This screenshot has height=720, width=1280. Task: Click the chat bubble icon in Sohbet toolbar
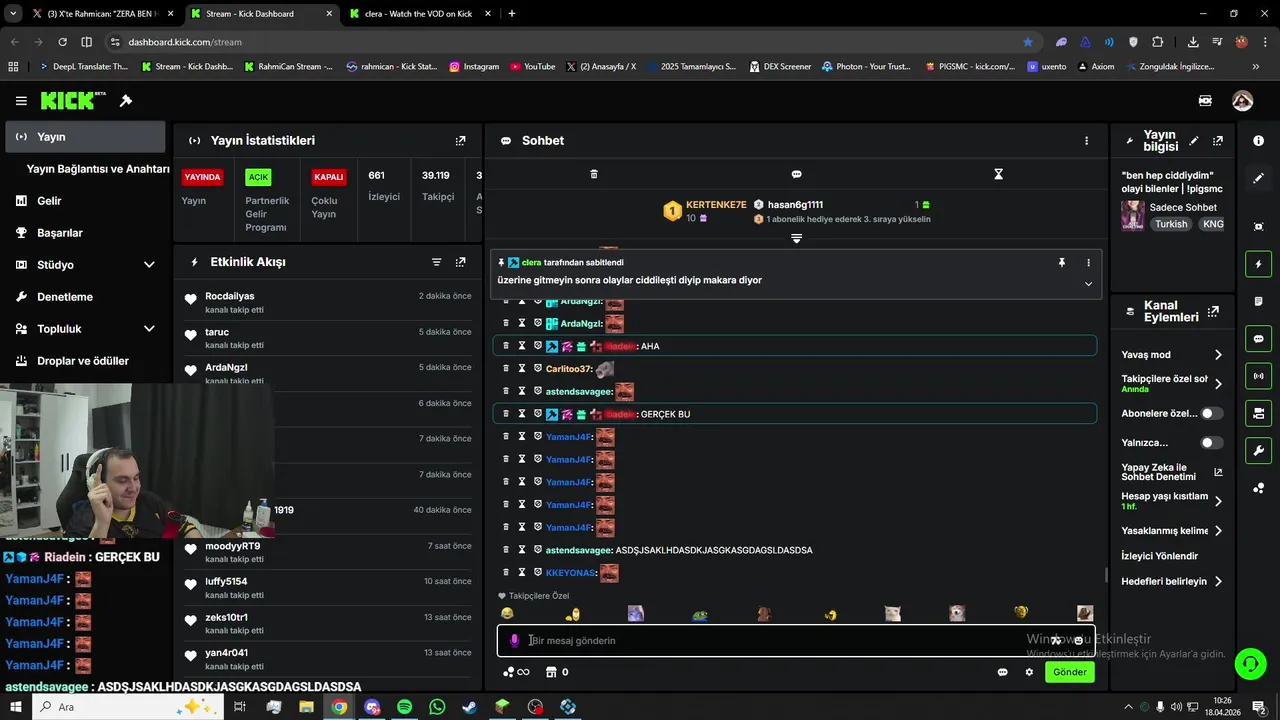pyautogui.click(x=796, y=174)
